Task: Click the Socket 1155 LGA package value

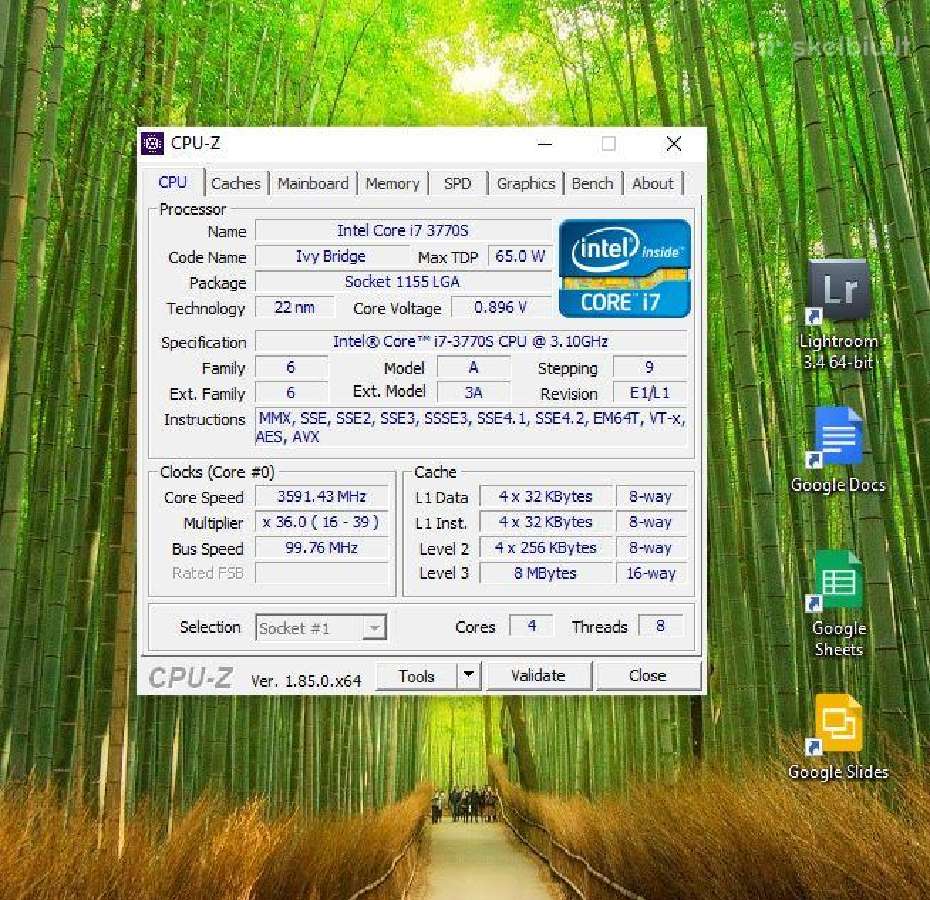Action: 403,282
